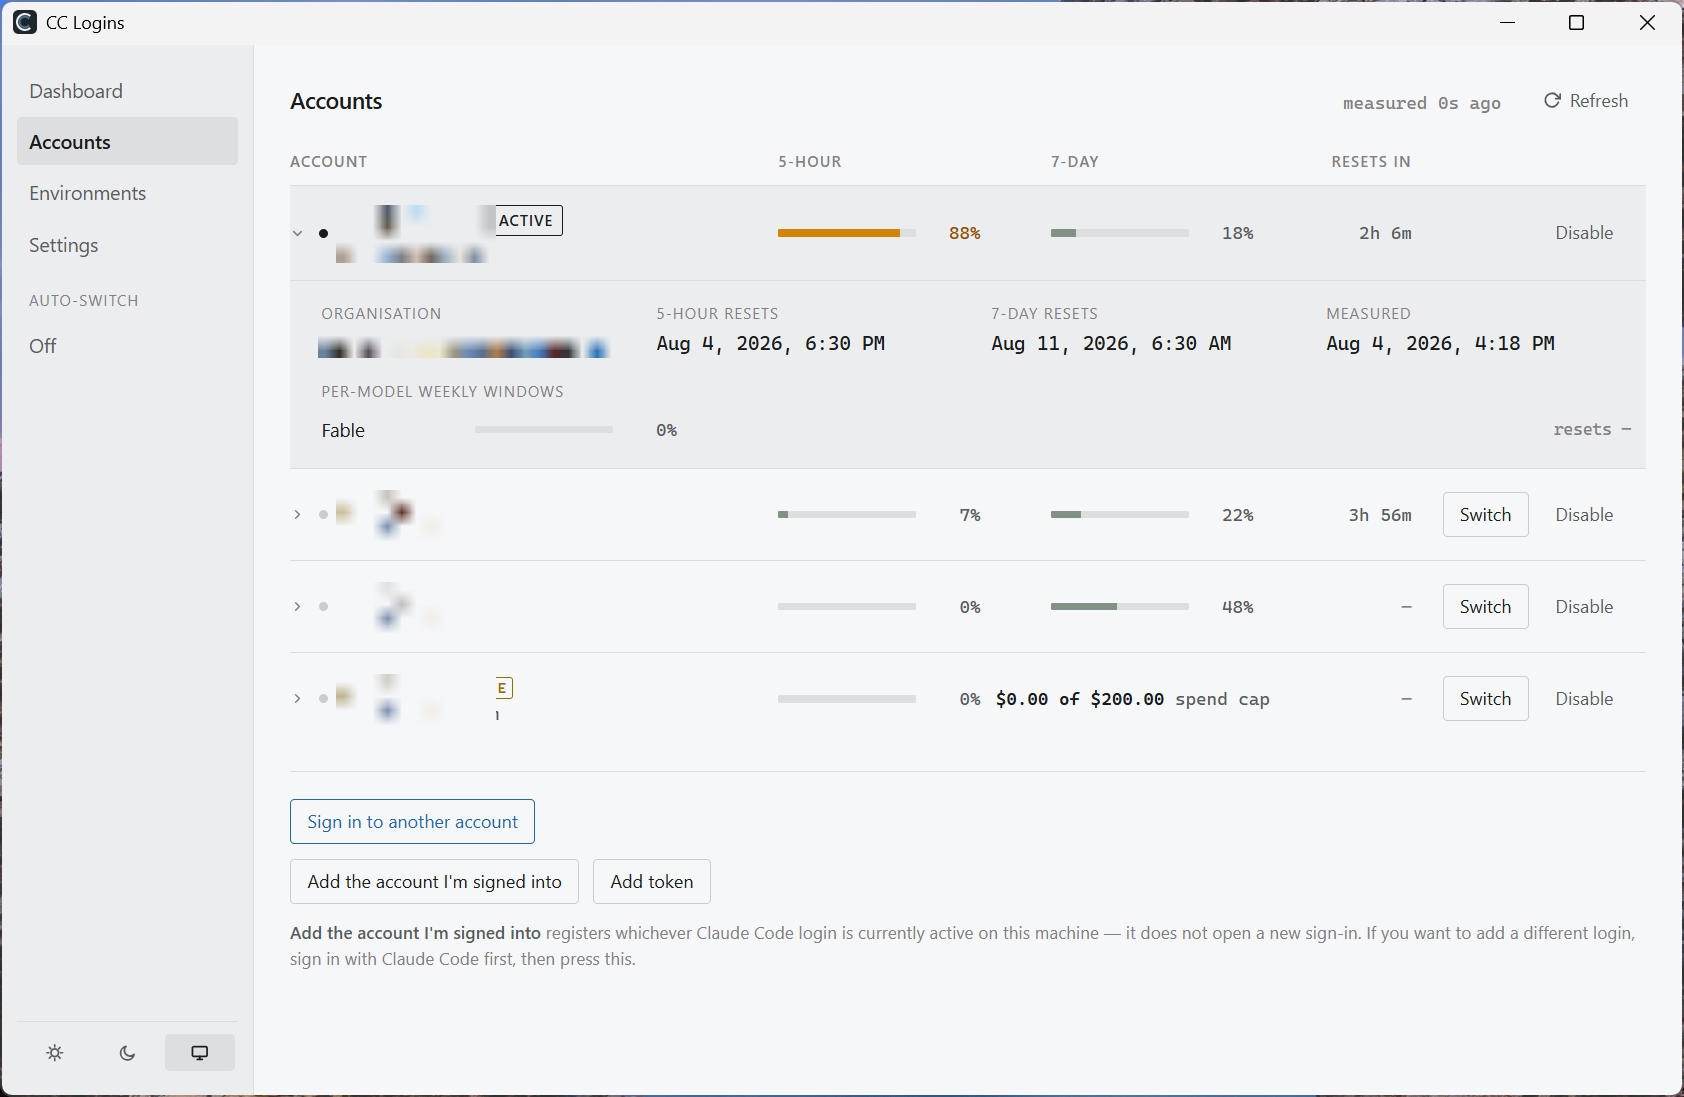
Task: Click the Add token button
Action: [652, 882]
